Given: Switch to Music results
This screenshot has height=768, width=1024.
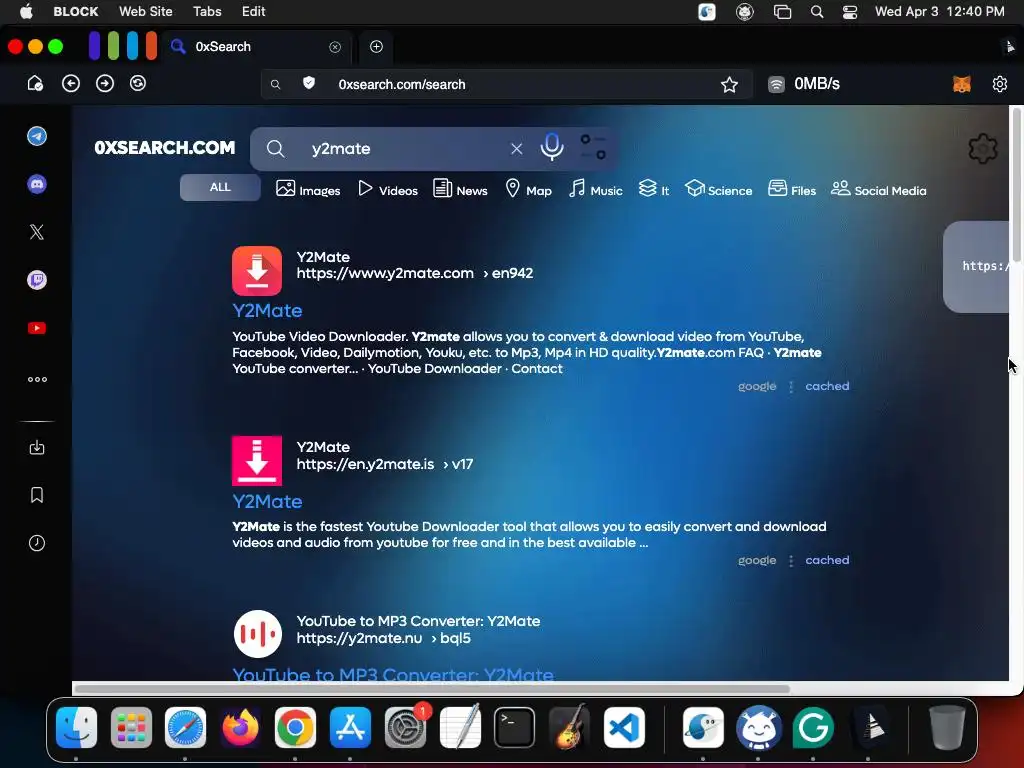Looking at the screenshot, I should click(x=596, y=189).
